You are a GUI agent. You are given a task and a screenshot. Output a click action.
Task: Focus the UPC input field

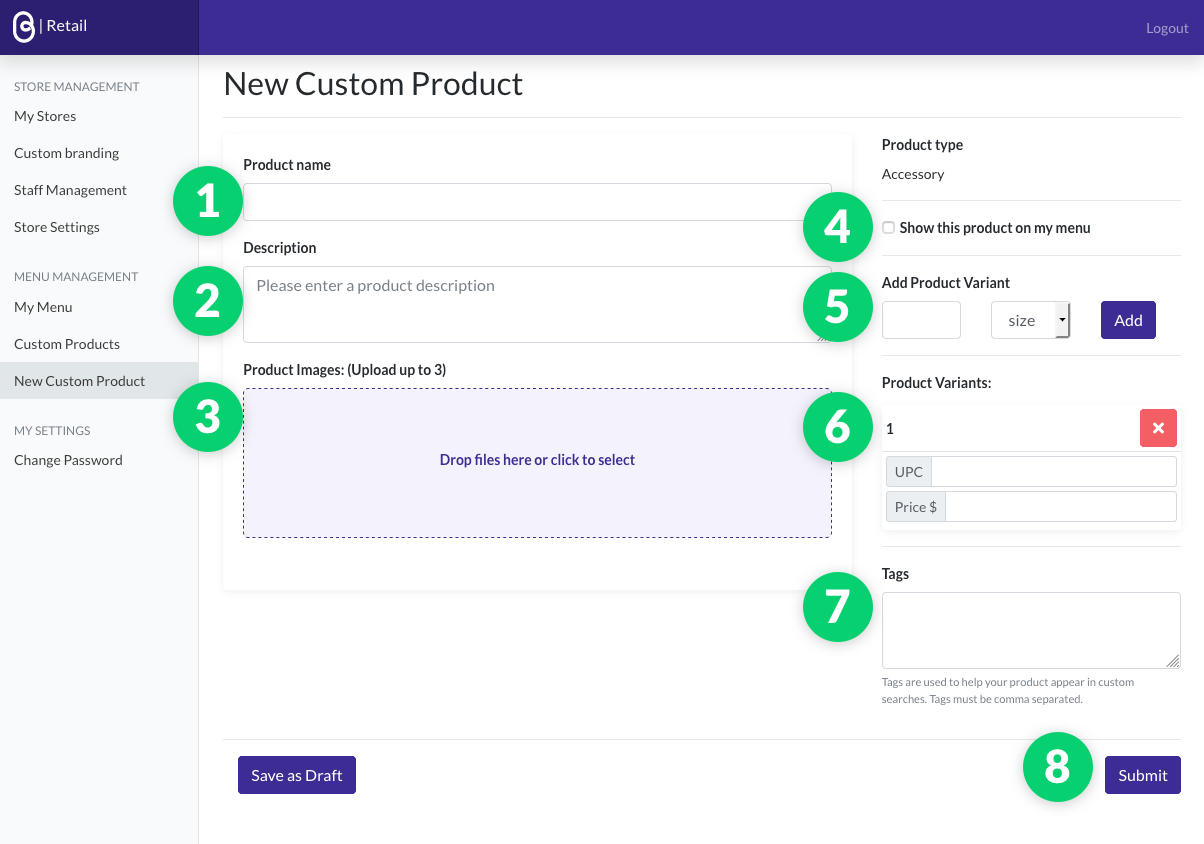1053,472
